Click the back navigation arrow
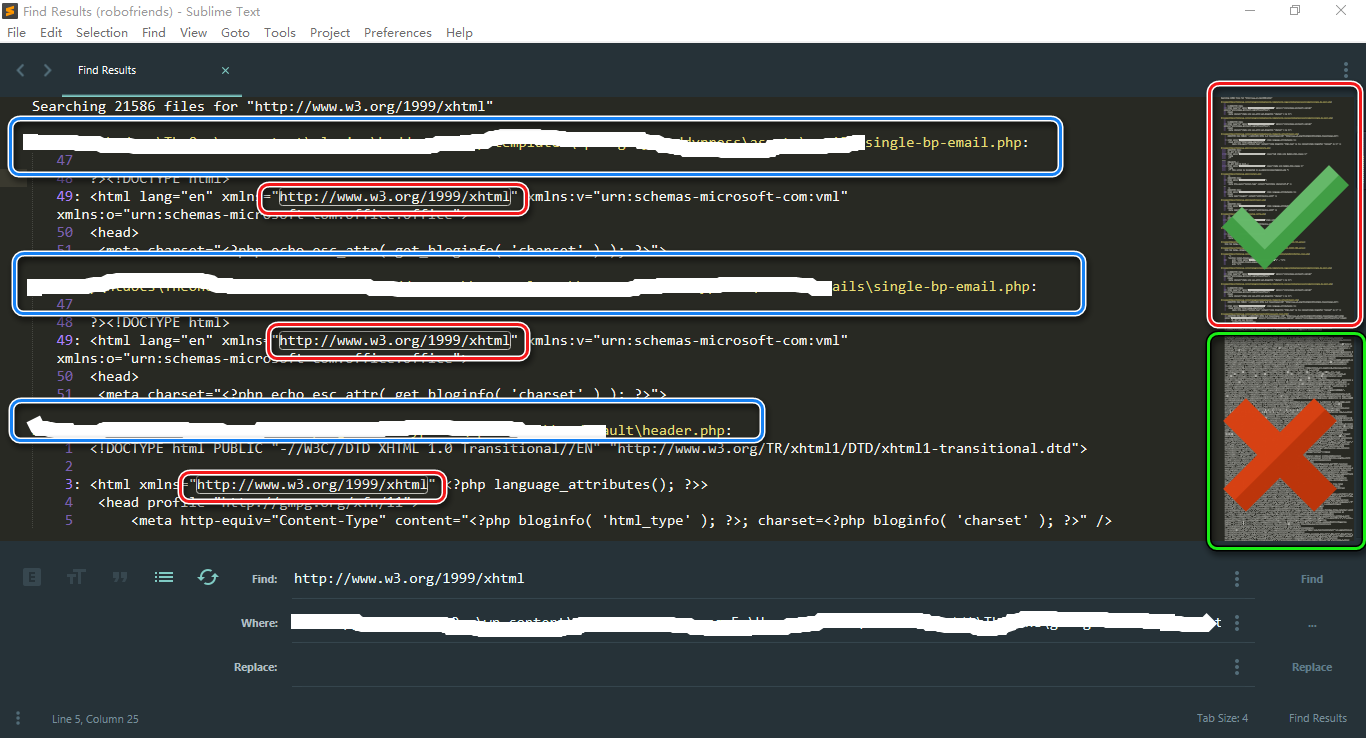1366x738 pixels. (x=19, y=70)
